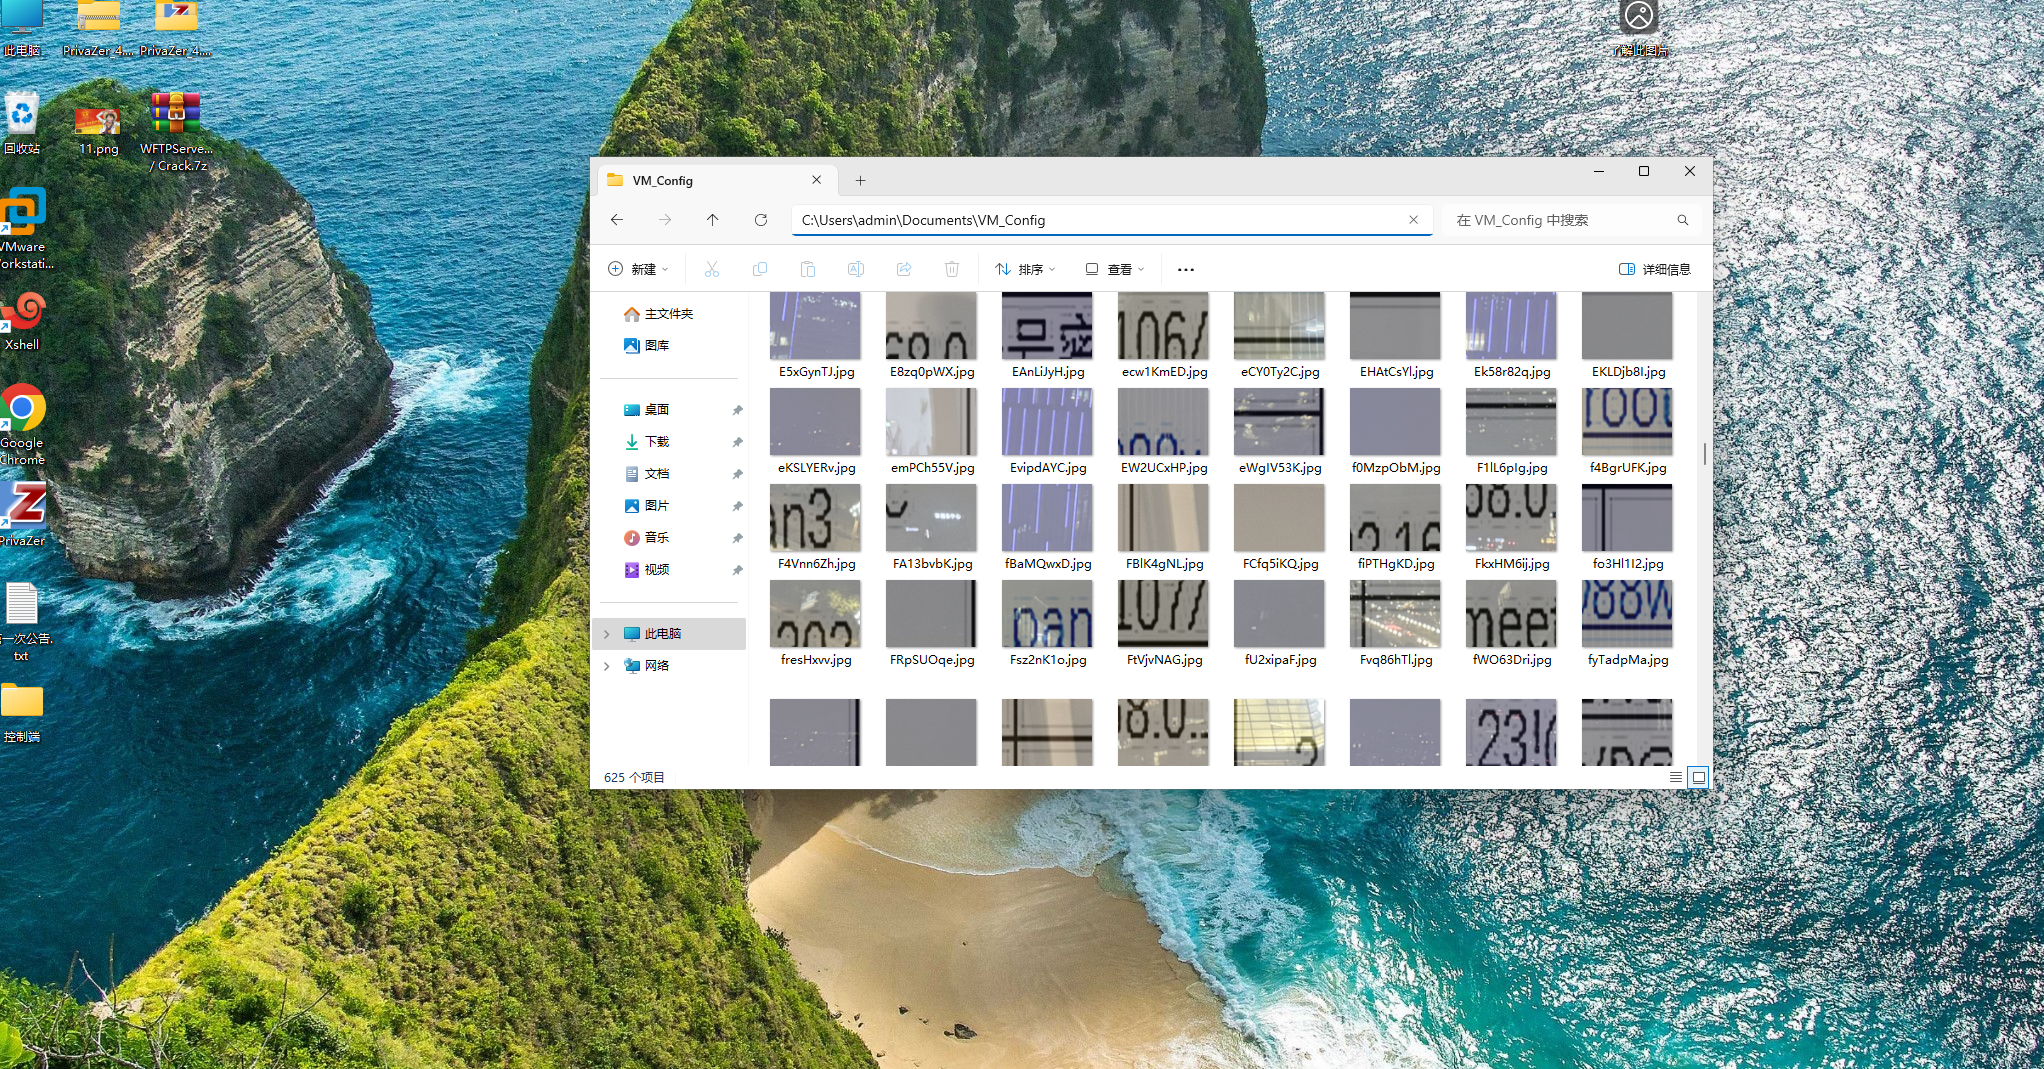Clear the address bar with X
2044x1069 pixels.
tap(1413, 220)
